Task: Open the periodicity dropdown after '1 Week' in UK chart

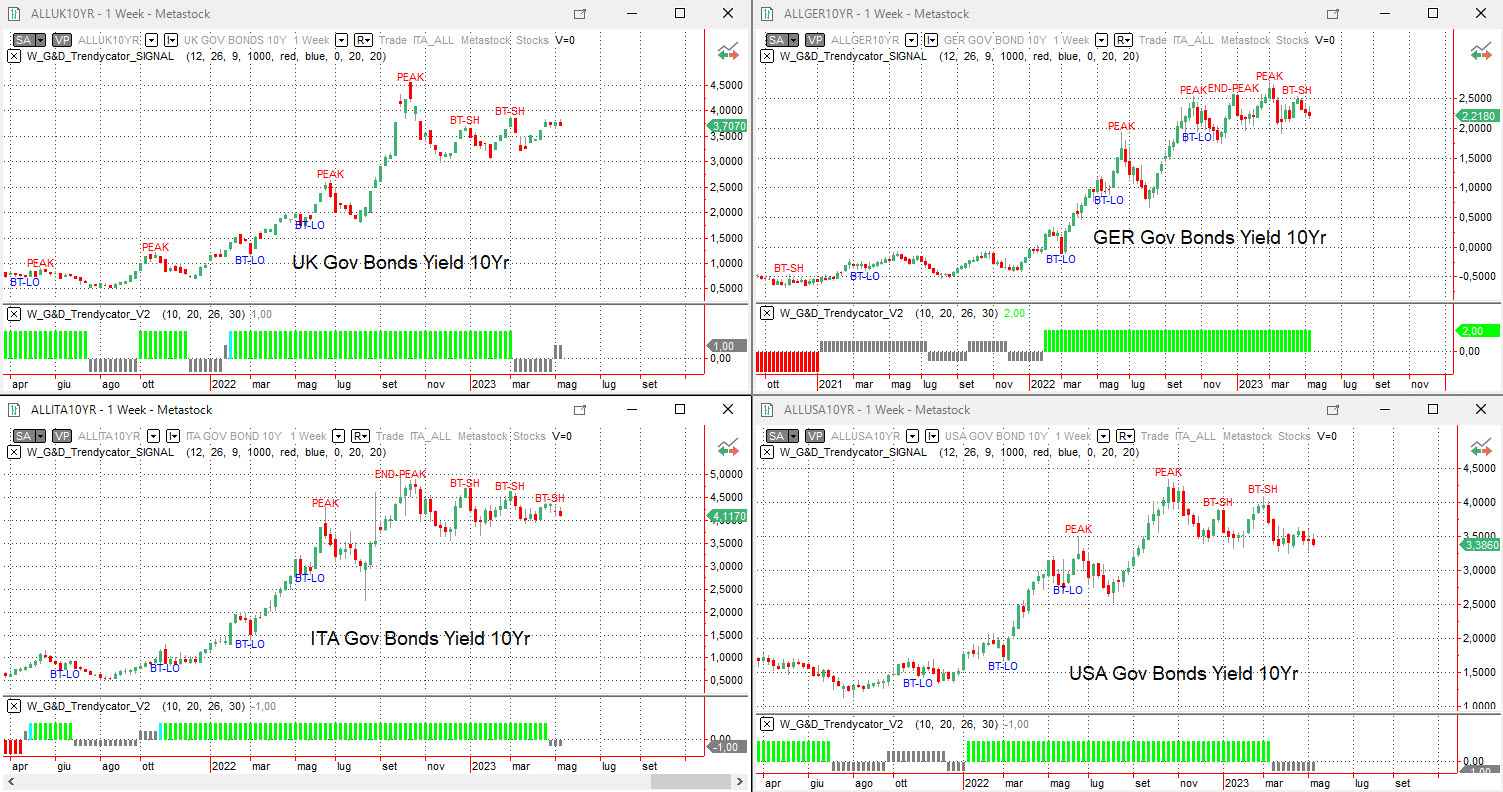Action: point(342,40)
